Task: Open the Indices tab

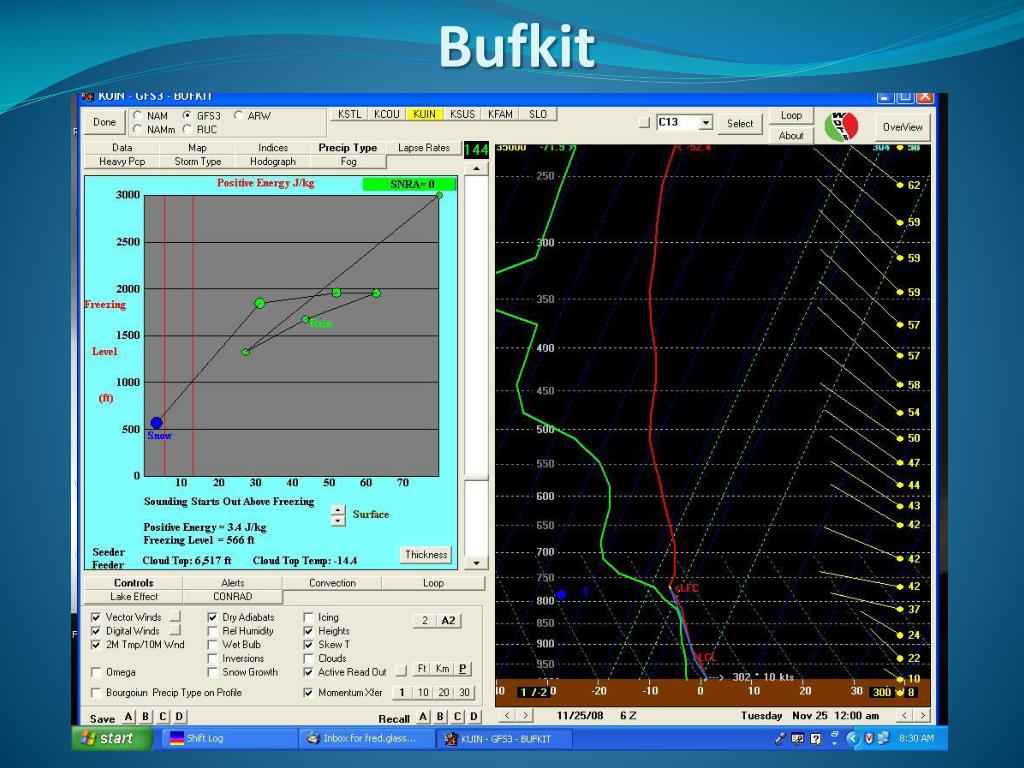Action: (x=273, y=148)
